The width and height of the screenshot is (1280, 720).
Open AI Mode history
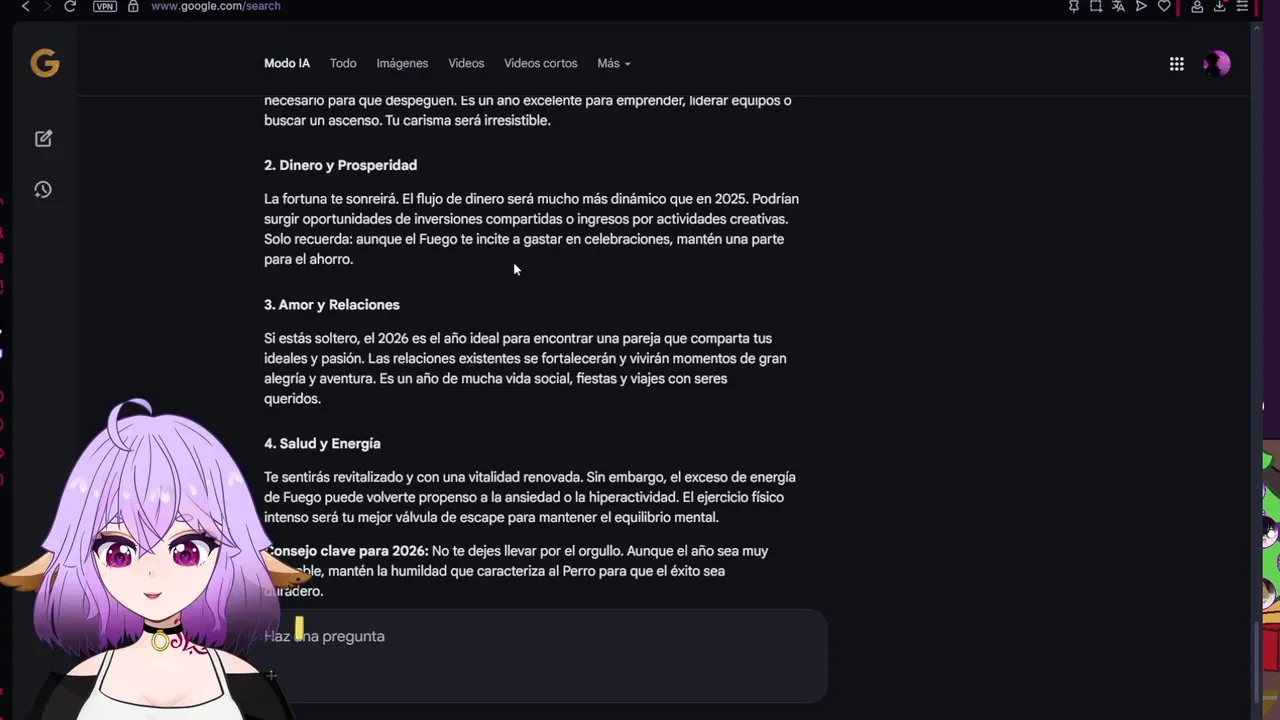pos(43,190)
